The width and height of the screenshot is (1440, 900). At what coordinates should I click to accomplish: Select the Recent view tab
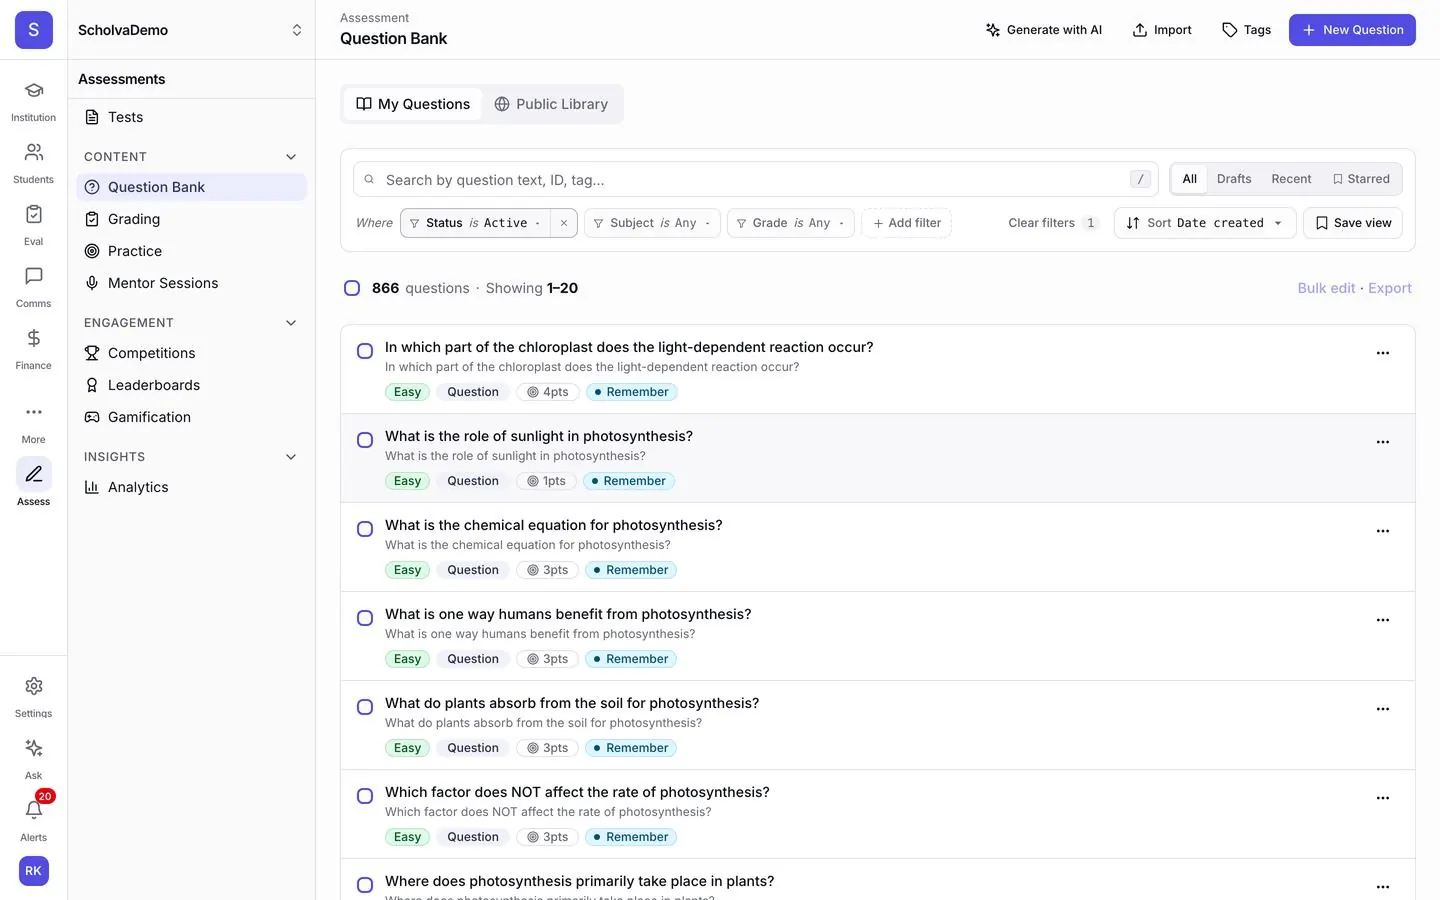click(x=1291, y=179)
